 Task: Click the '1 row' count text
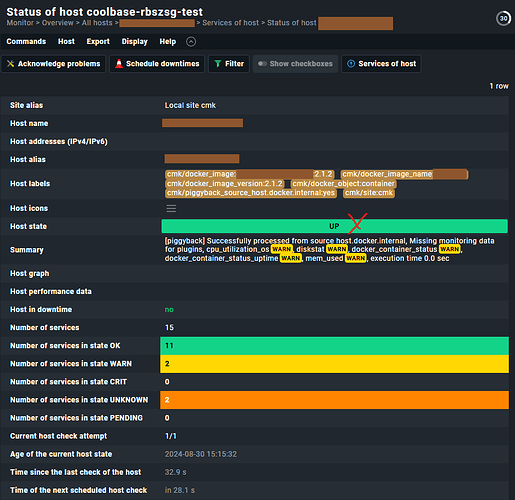499,86
